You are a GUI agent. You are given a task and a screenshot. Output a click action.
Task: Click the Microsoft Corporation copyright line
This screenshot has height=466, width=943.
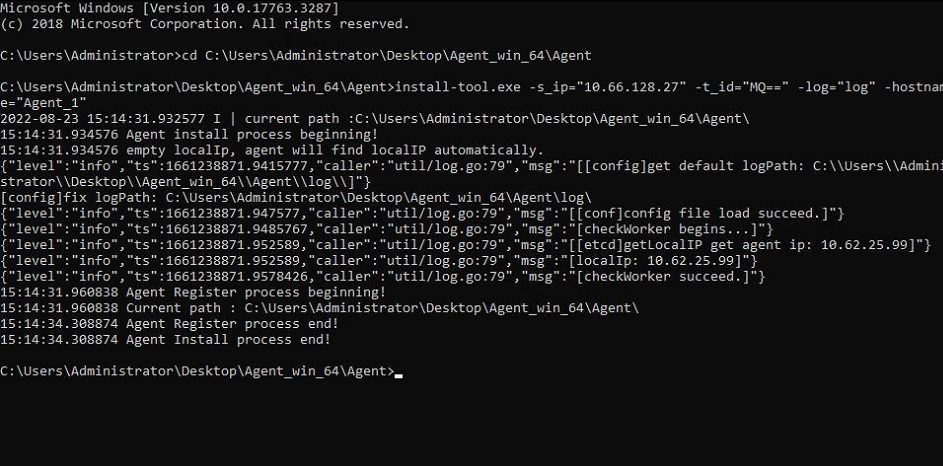[204, 23]
